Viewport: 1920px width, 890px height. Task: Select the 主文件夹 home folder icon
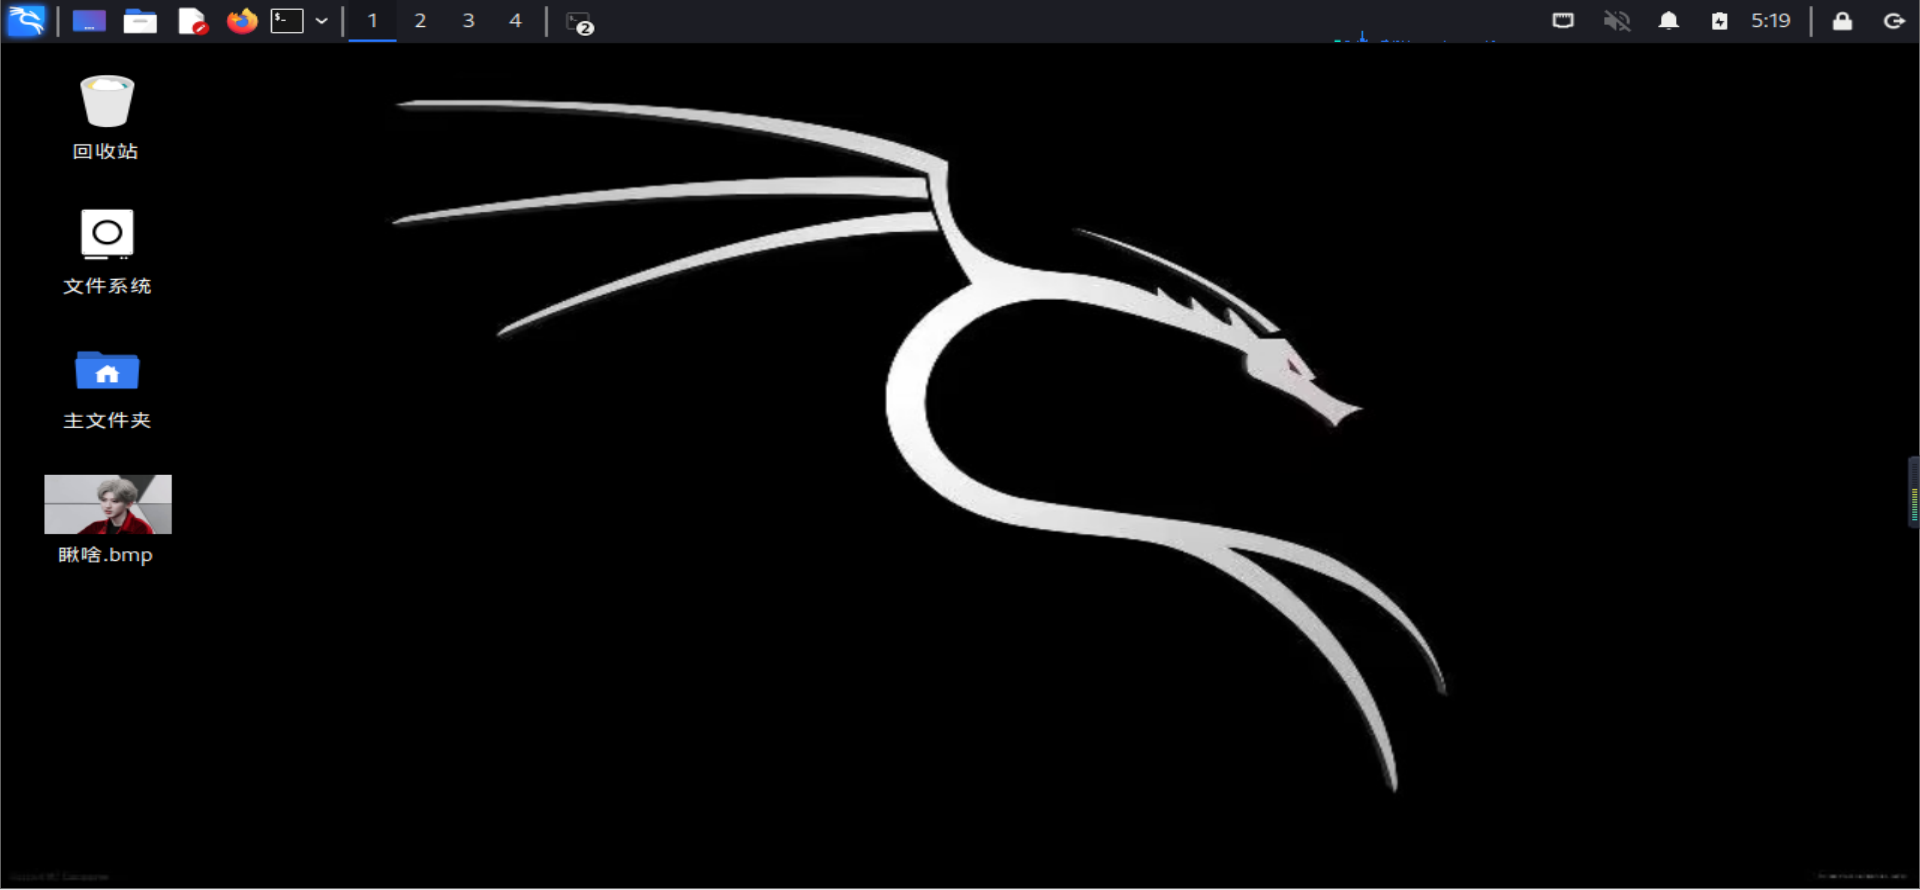(x=107, y=370)
